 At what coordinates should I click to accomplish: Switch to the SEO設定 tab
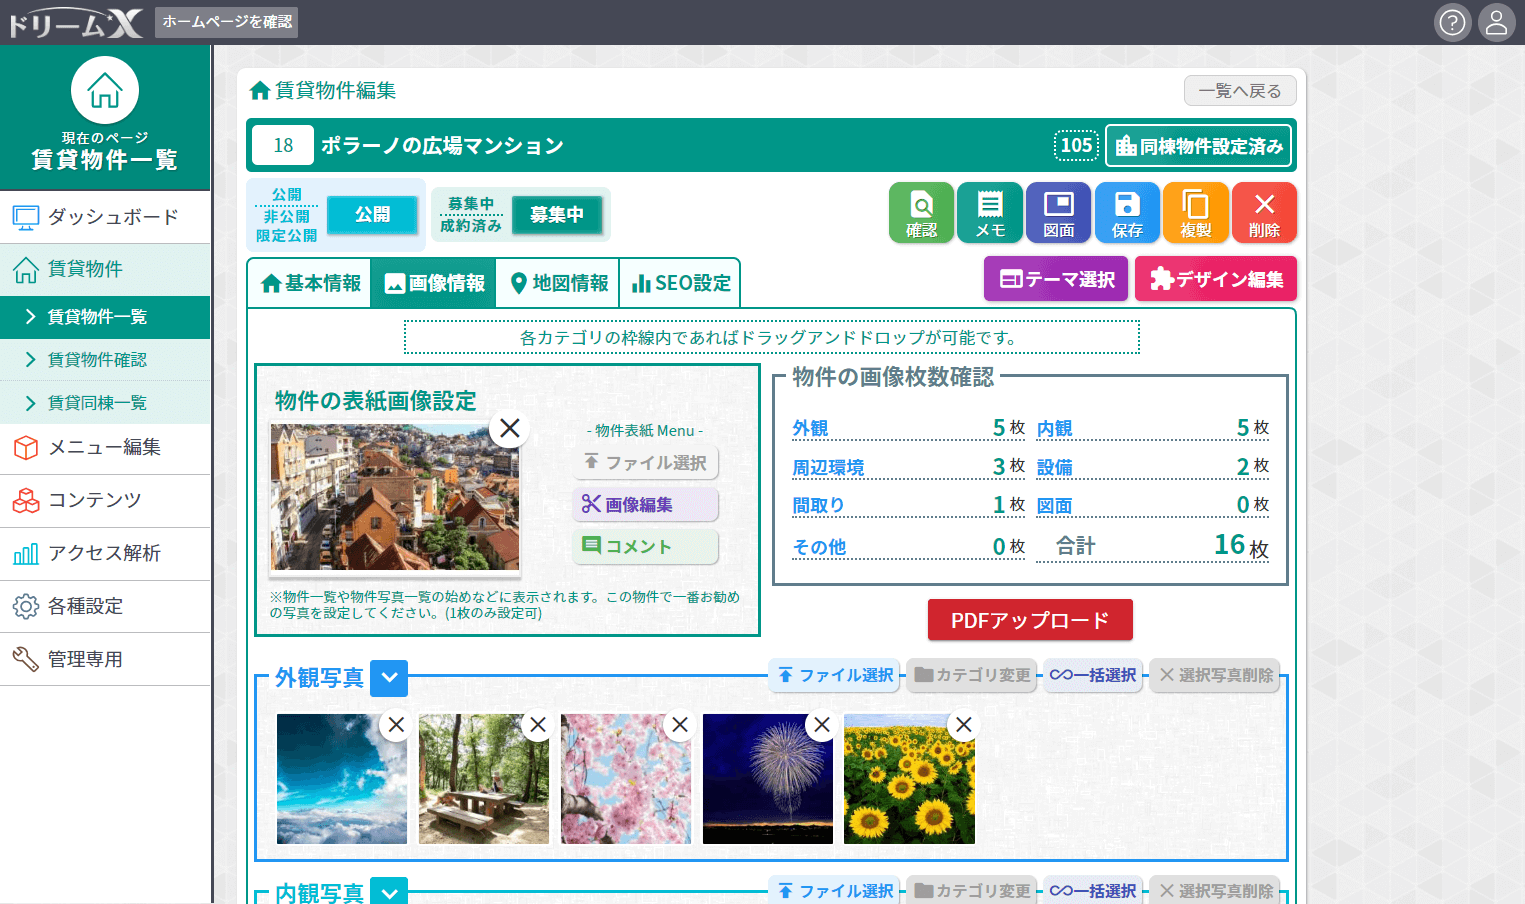point(680,284)
